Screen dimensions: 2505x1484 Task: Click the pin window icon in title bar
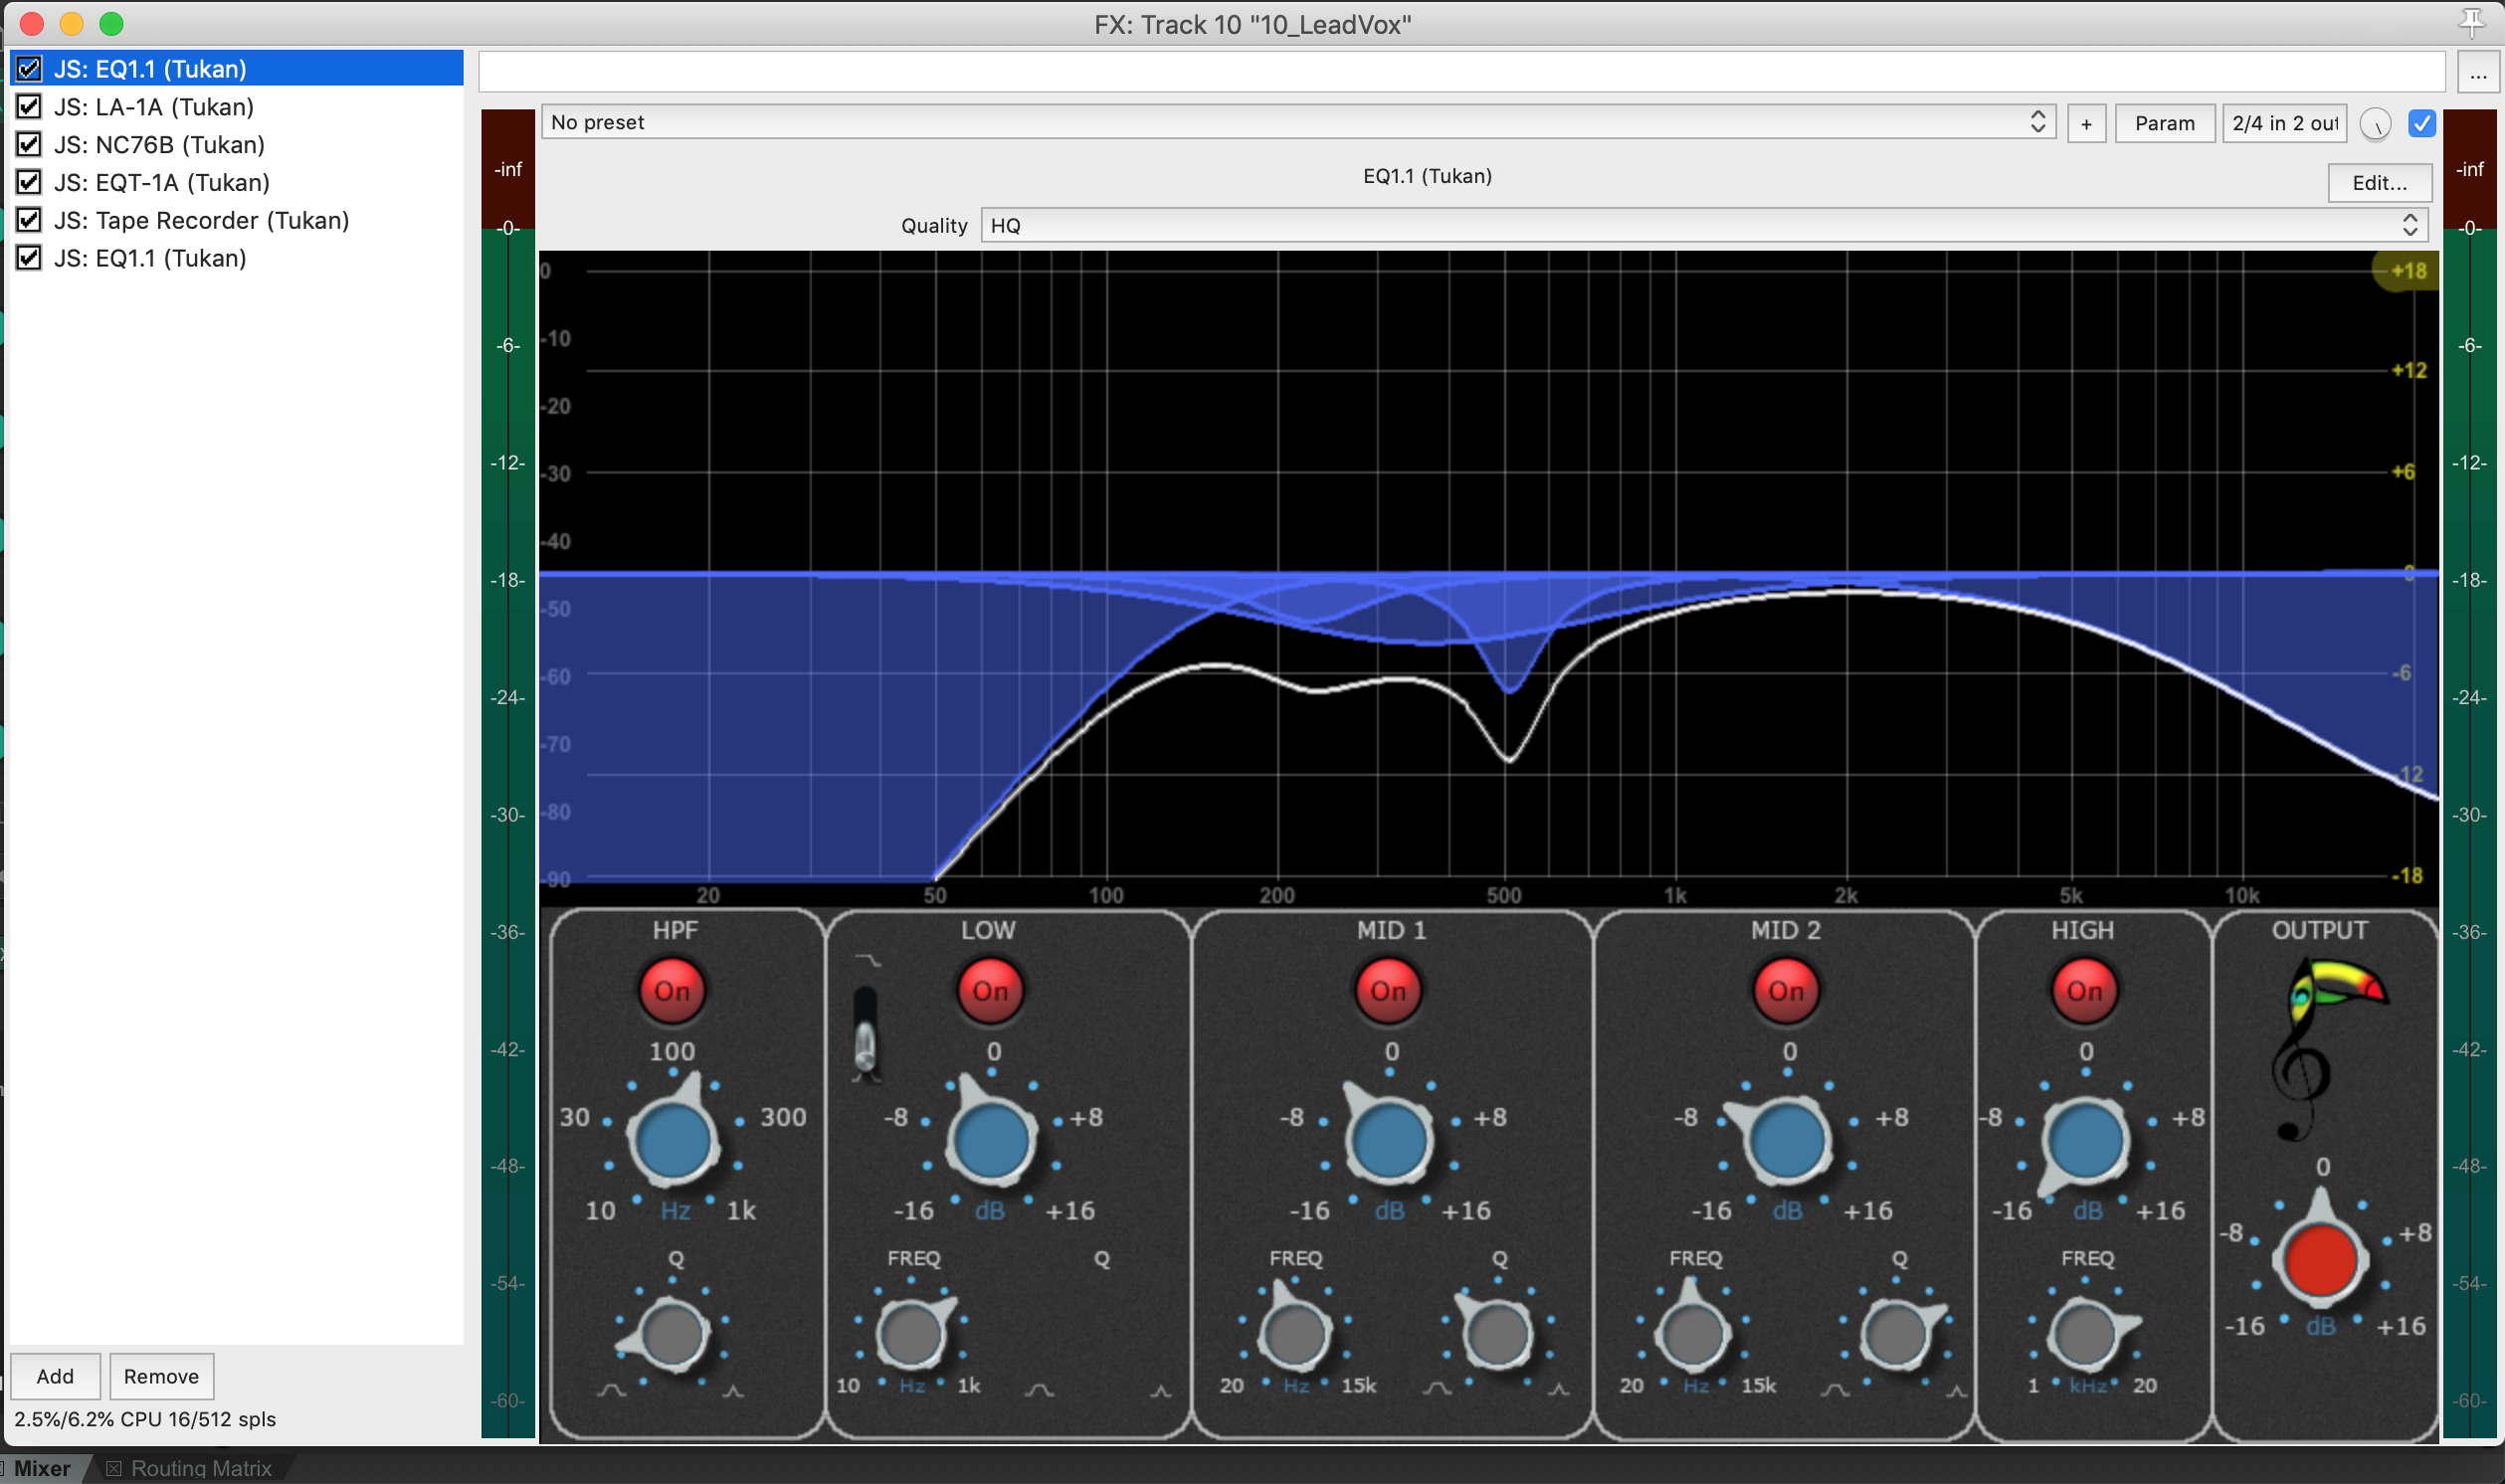click(2470, 22)
